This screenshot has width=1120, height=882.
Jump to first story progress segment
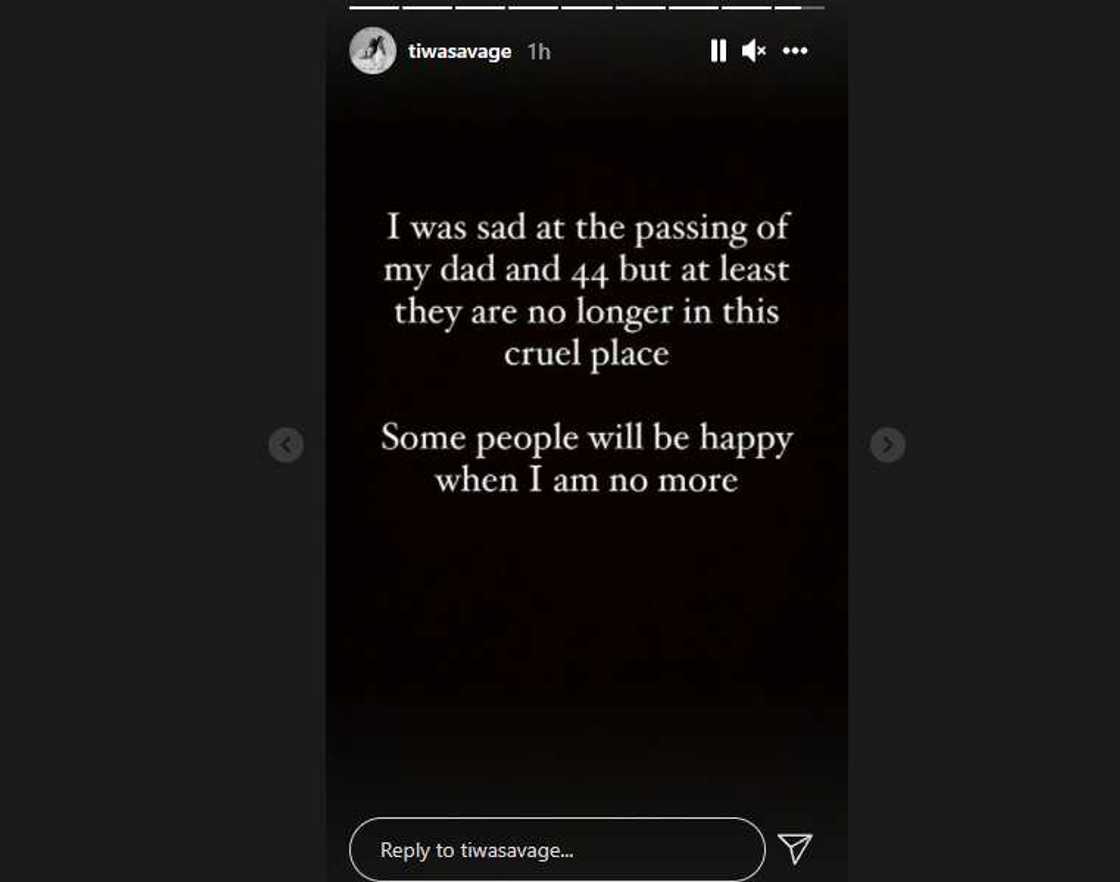pos(374,7)
